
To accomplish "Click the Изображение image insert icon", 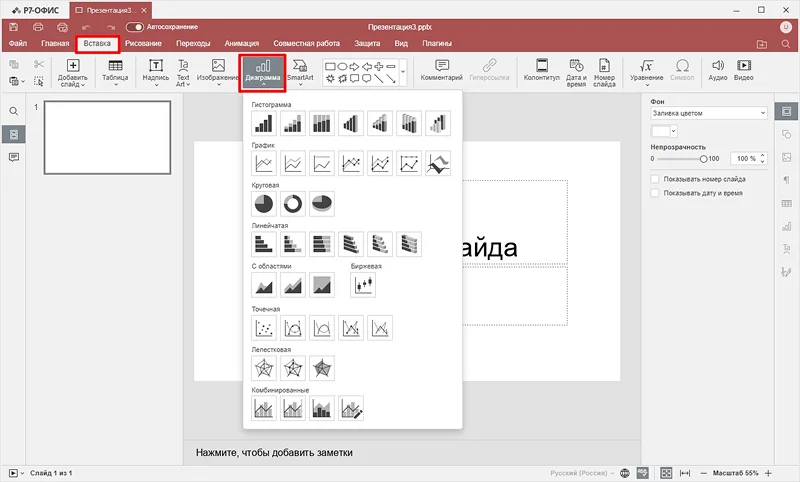I will pos(218,65).
